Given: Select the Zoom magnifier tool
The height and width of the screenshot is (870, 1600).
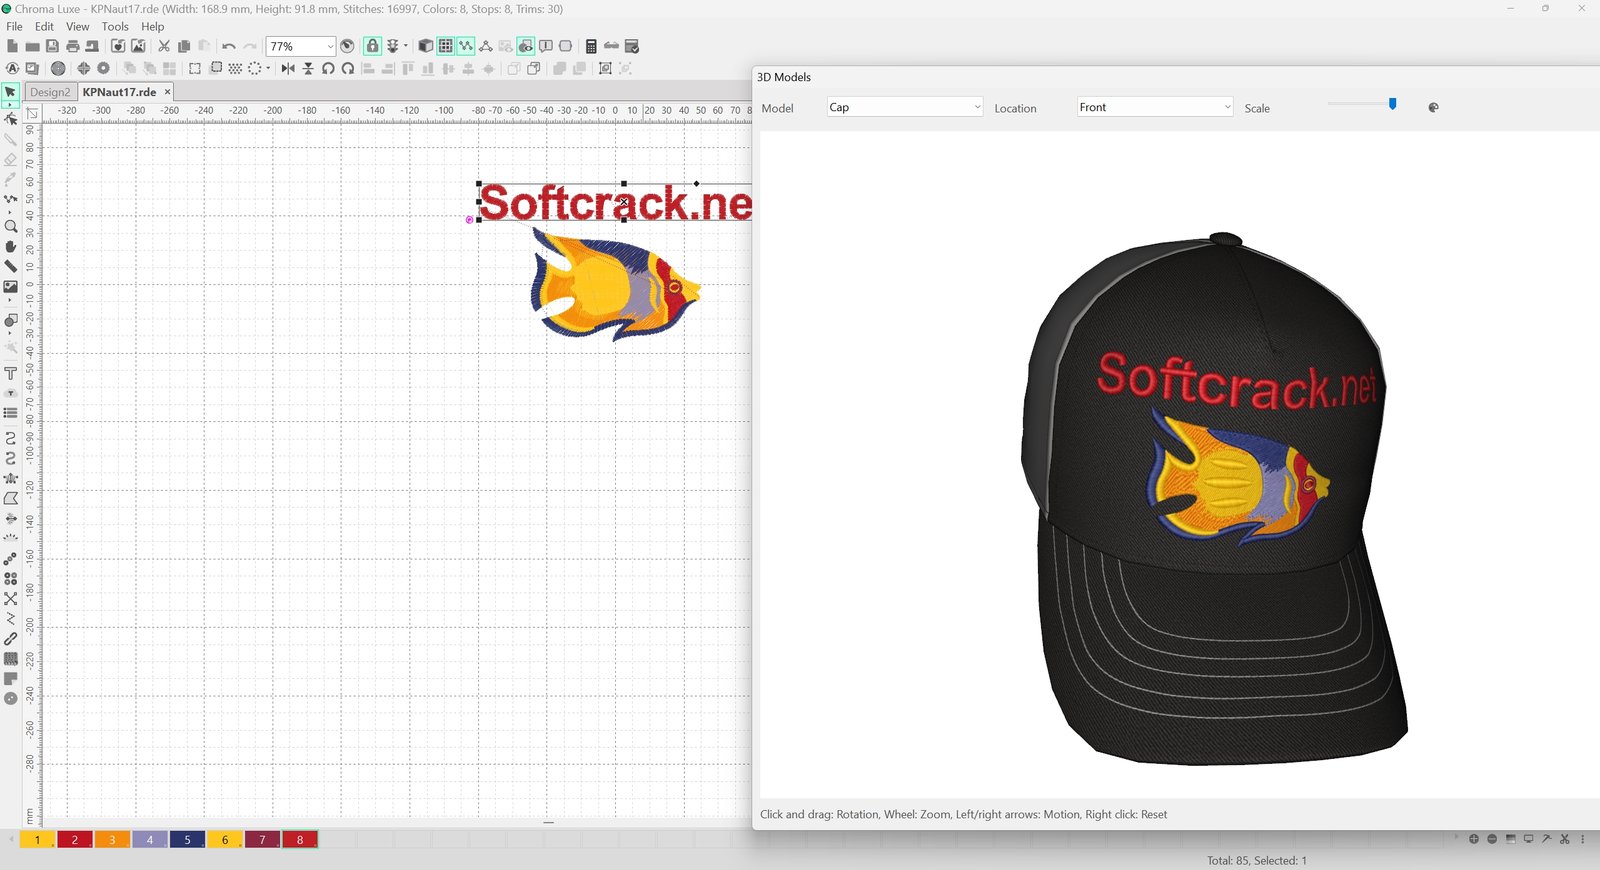Looking at the screenshot, I should pos(11,226).
